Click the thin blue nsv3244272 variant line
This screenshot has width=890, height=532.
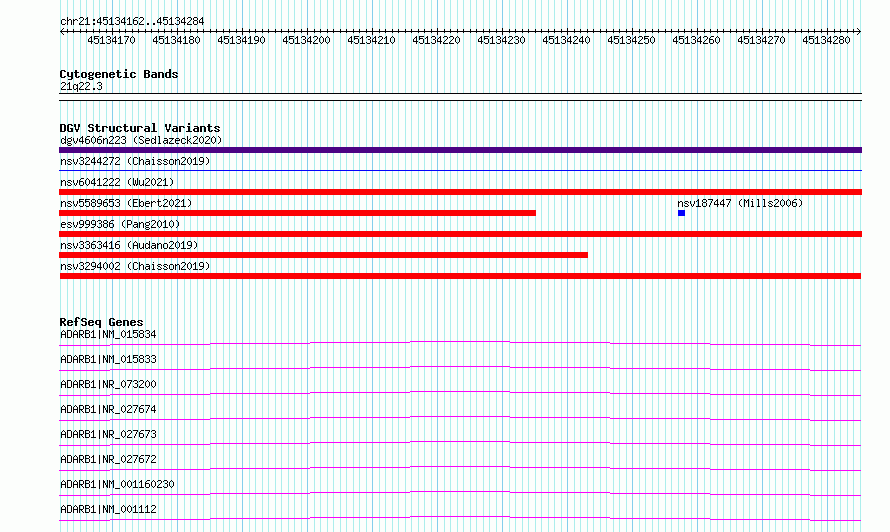pyautogui.click(x=460, y=170)
